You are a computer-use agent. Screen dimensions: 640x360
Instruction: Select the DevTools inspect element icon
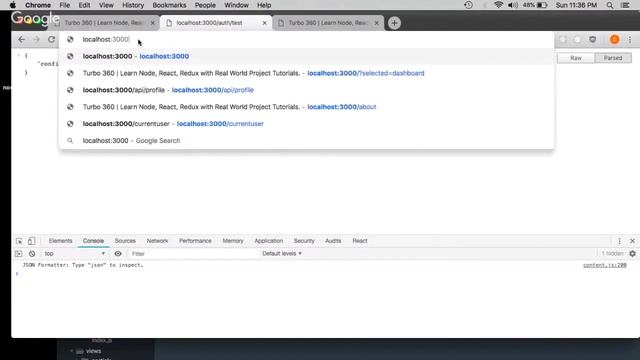point(19,241)
